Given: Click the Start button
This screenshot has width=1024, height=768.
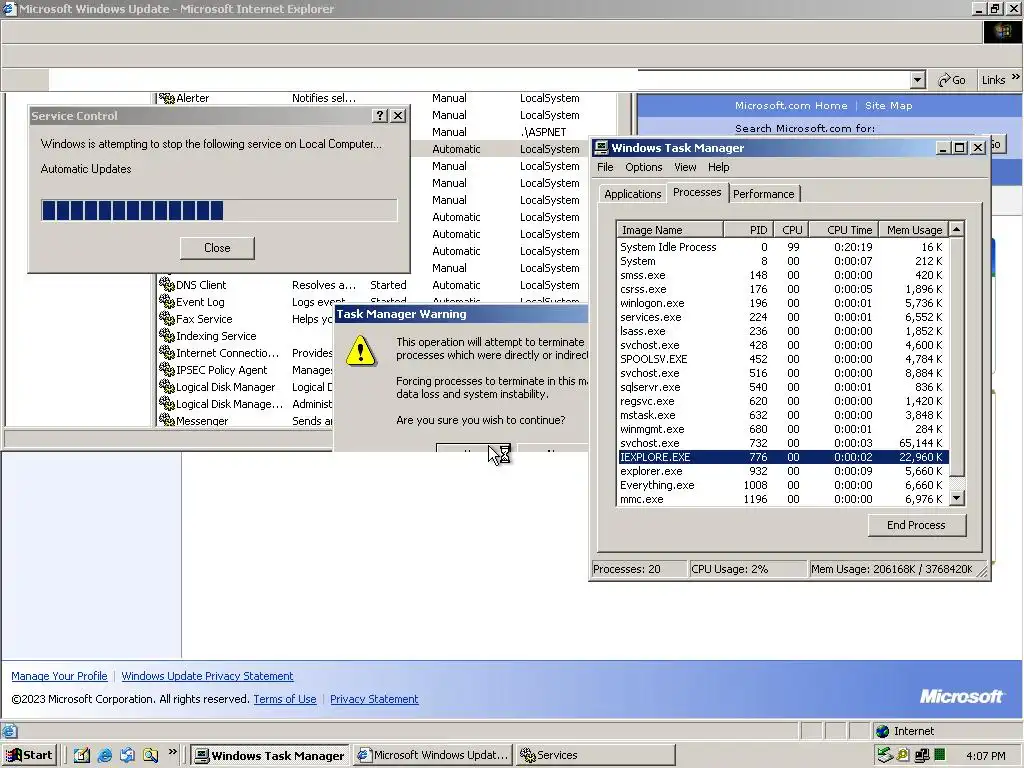Looking at the screenshot, I should click(x=30, y=755).
